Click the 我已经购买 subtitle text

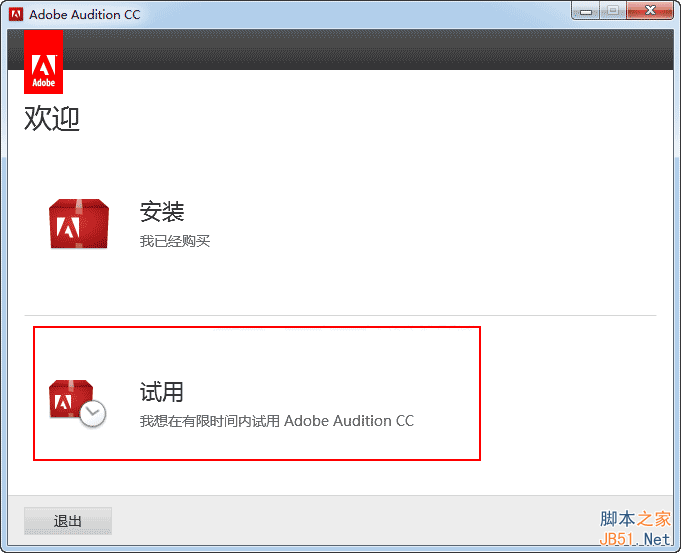click(175, 241)
